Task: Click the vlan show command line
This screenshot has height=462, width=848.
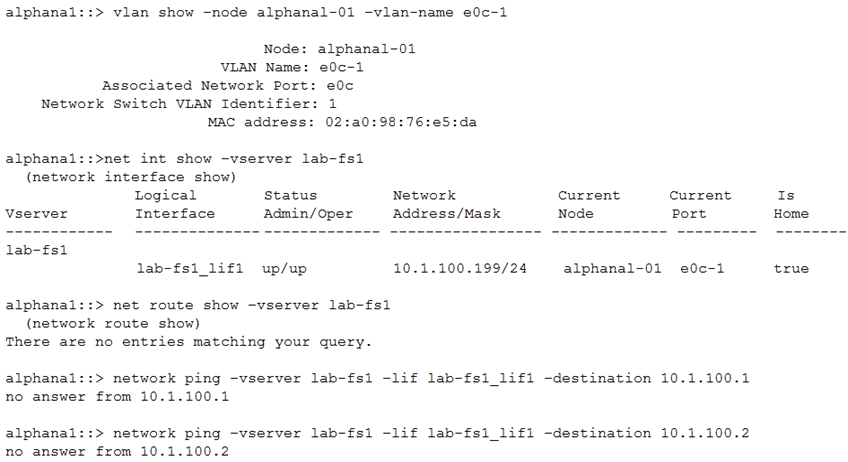Action: click(256, 12)
